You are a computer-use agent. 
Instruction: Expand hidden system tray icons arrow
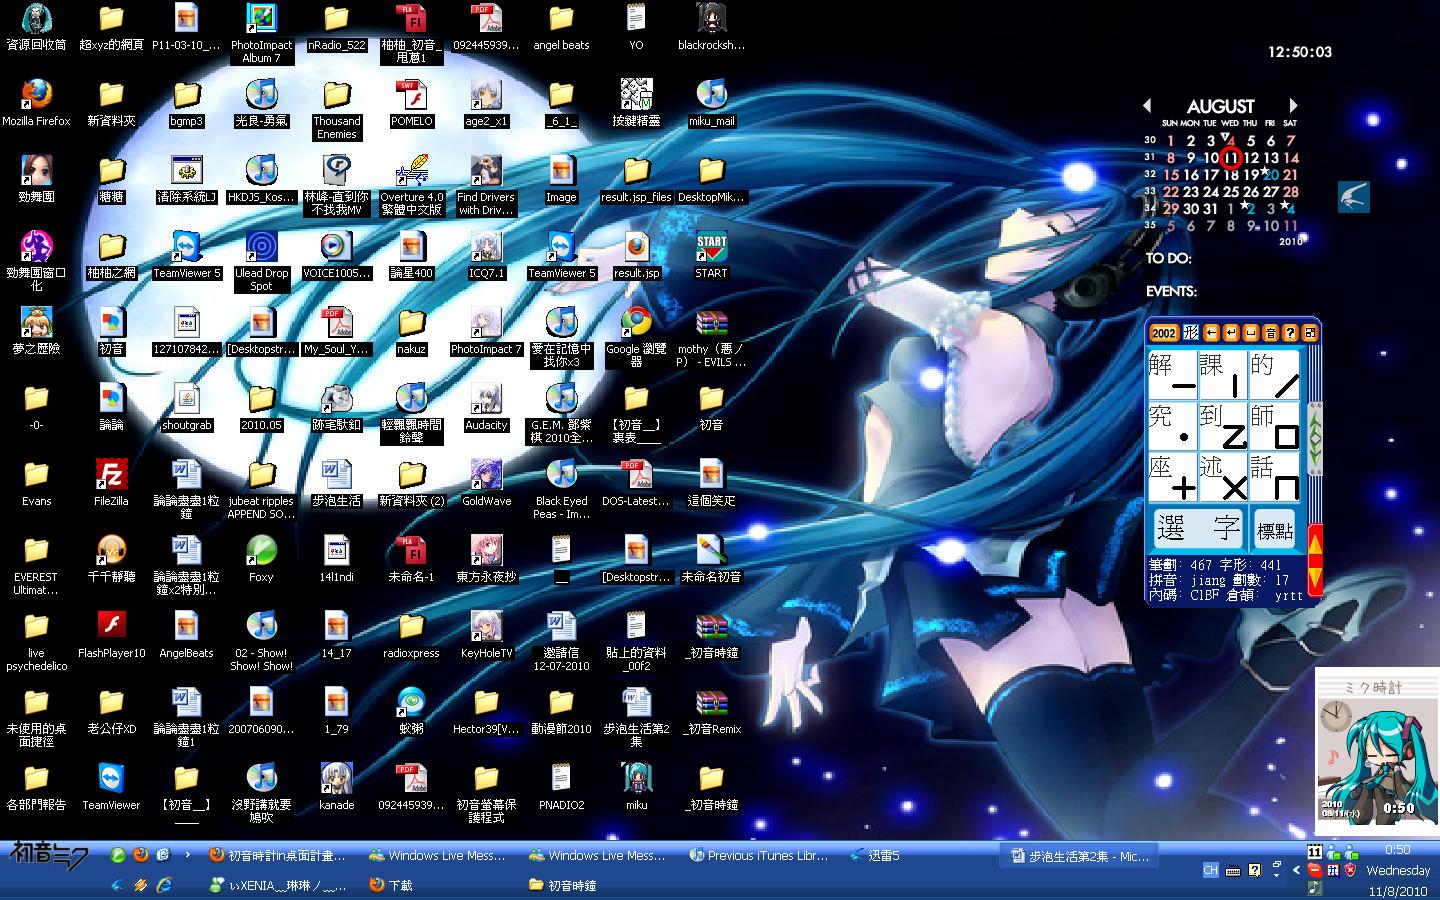tap(1296, 870)
